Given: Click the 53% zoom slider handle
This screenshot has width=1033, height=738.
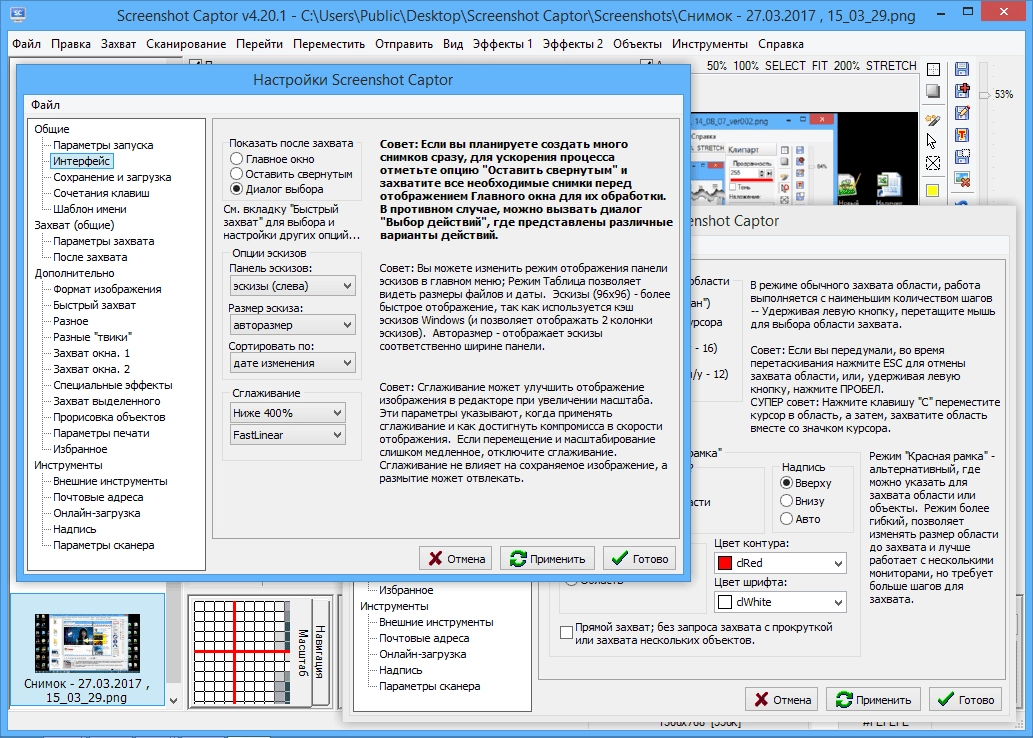Looking at the screenshot, I should [x=985, y=96].
